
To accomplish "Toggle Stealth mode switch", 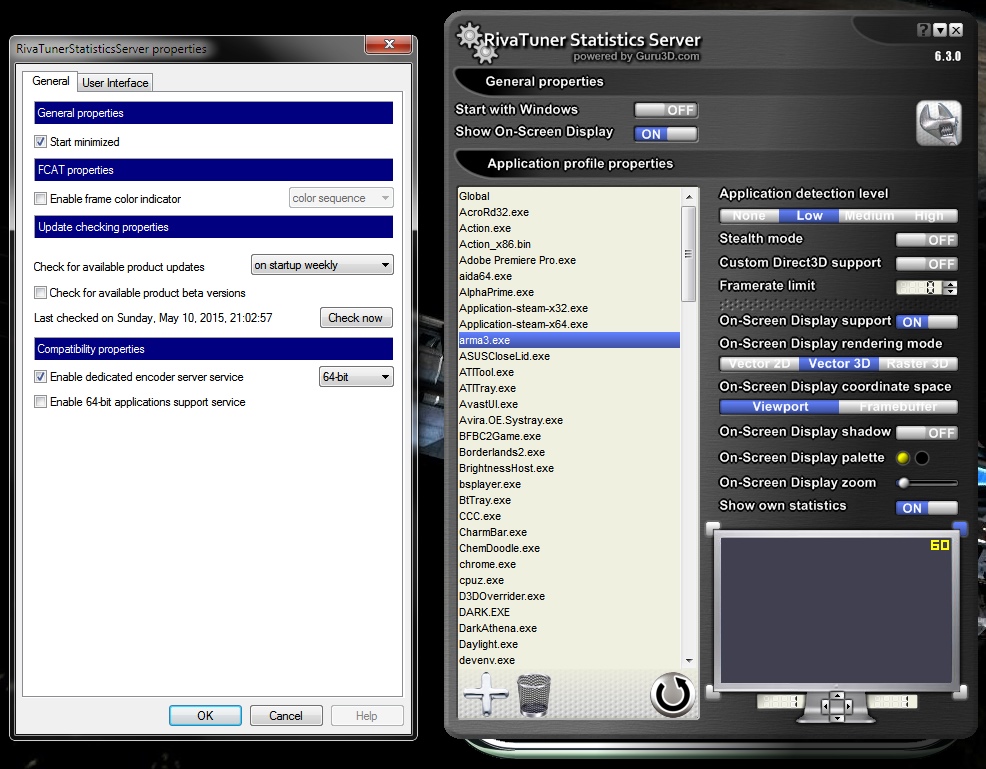I will [926, 240].
